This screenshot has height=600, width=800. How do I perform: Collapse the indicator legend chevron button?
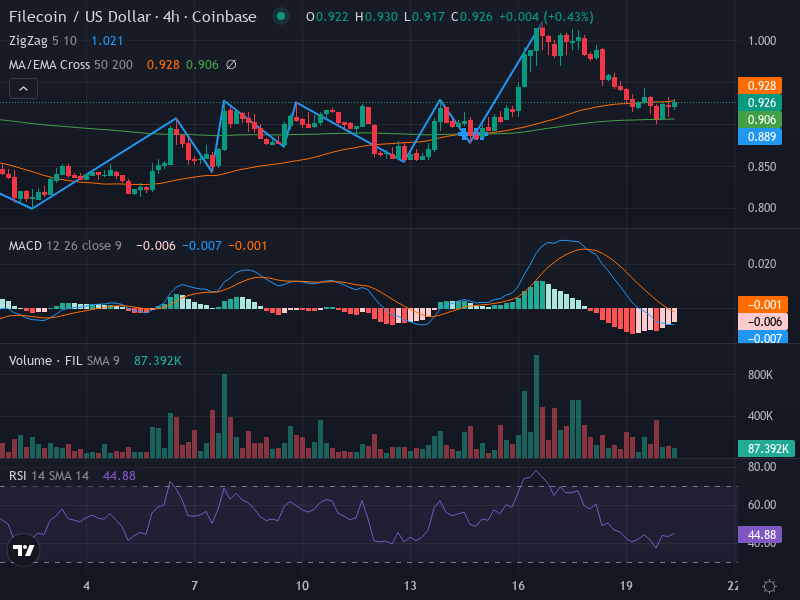(23, 89)
